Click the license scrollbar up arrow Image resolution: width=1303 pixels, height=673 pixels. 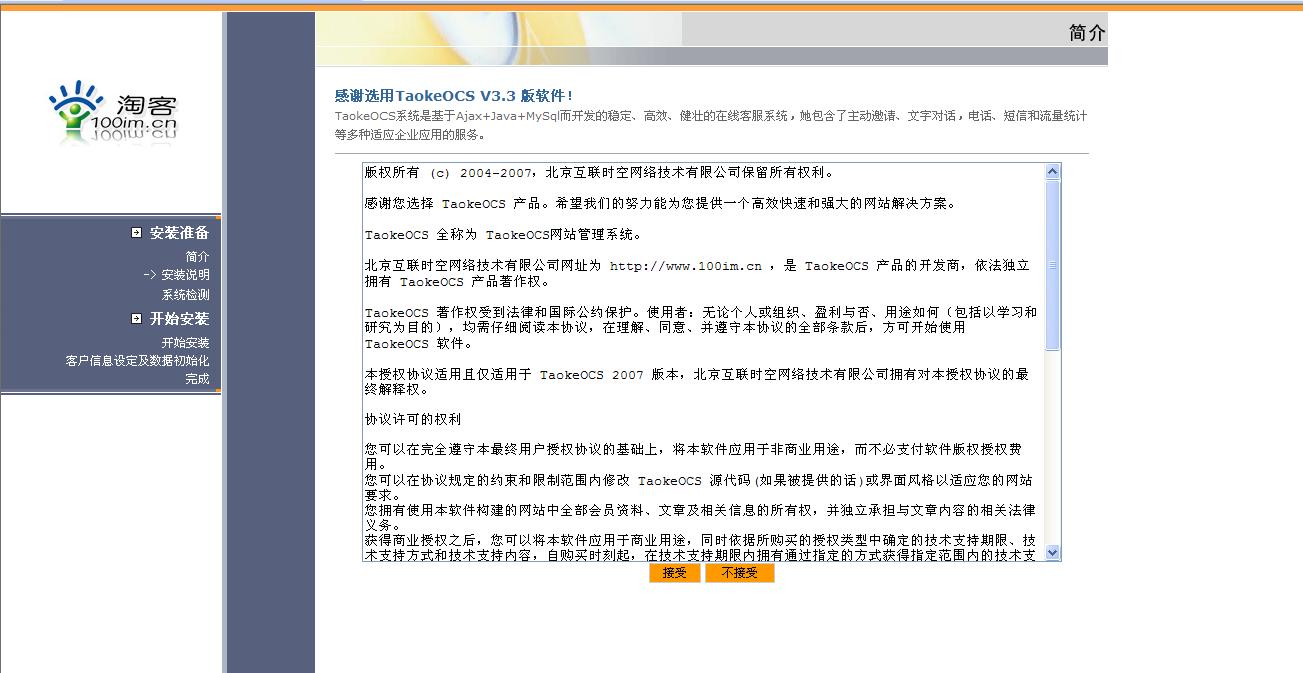click(1052, 172)
